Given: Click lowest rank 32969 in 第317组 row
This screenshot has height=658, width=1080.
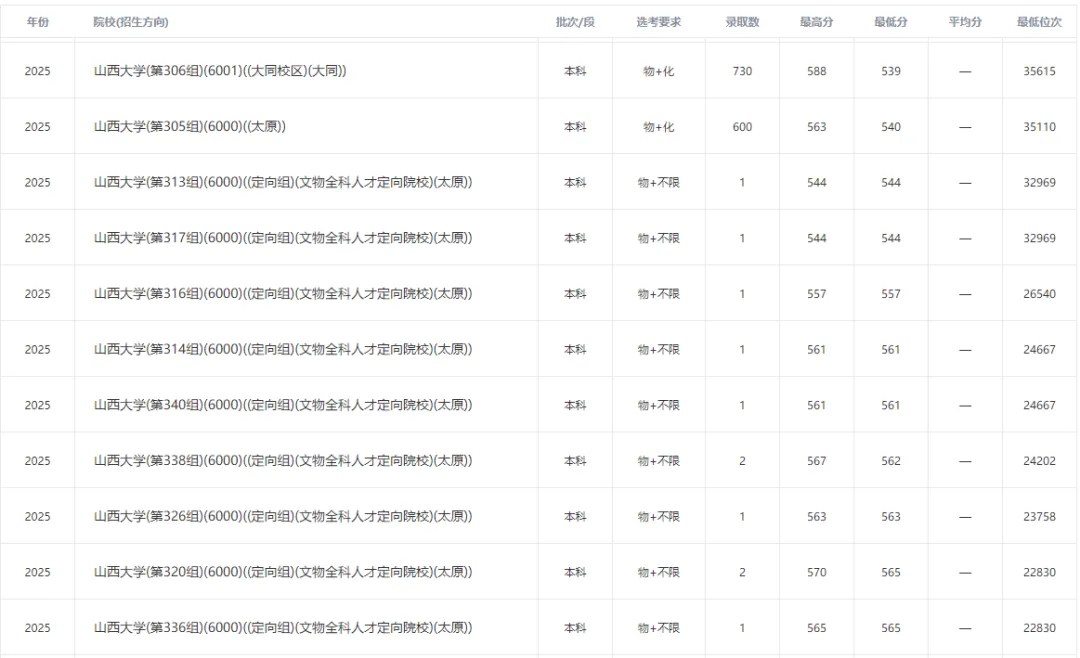Looking at the screenshot, I should click(1039, 238).
